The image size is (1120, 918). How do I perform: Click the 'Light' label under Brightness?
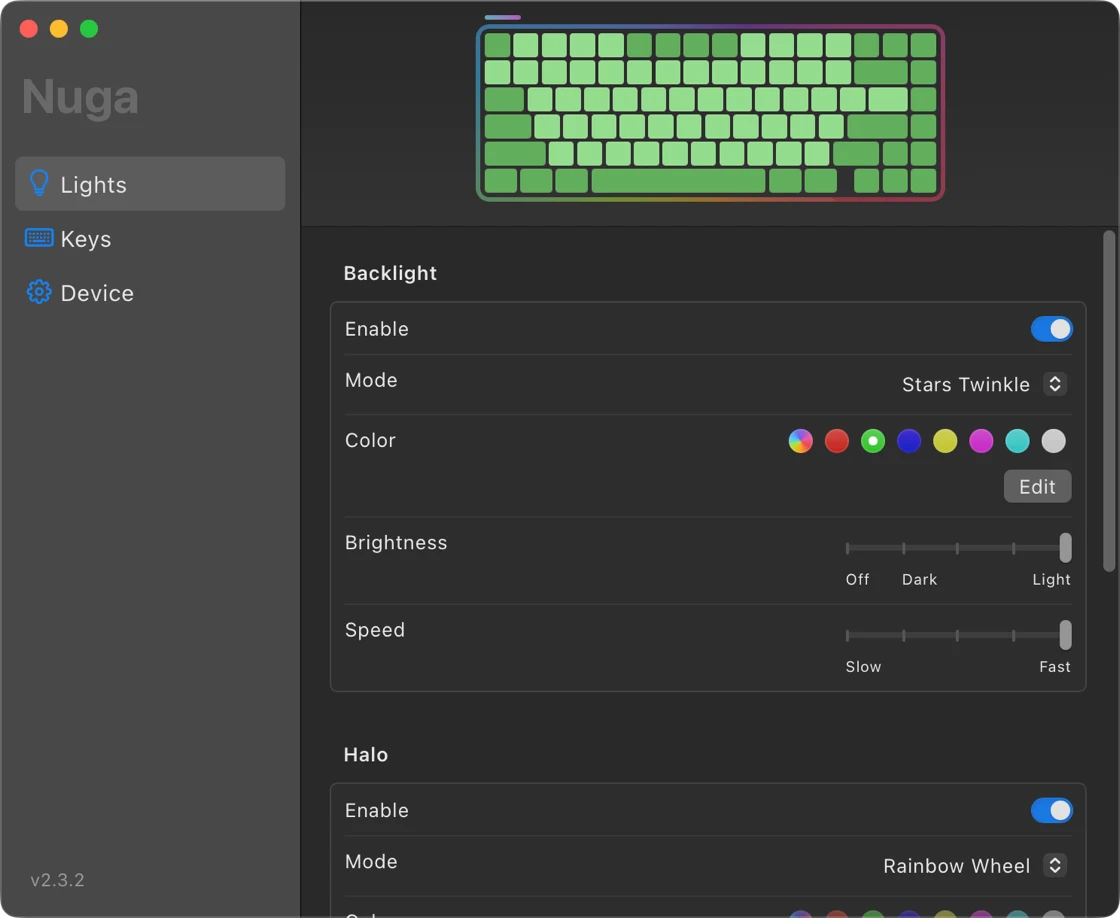[x=1051, y=579]
